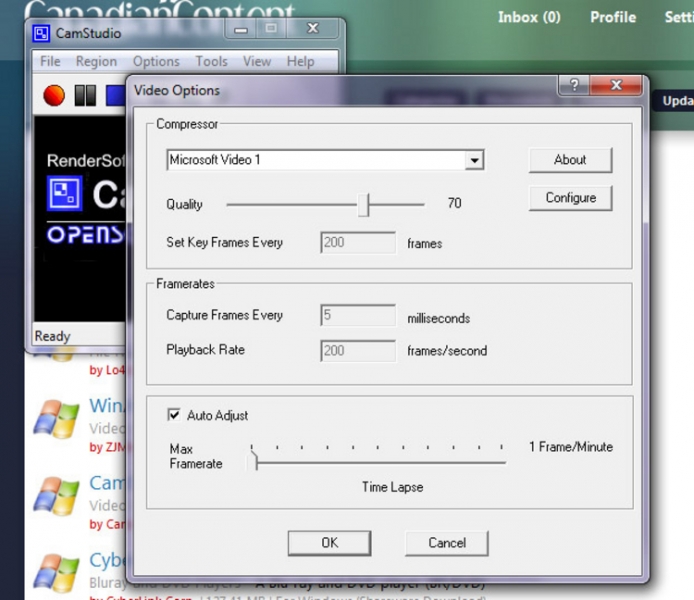This screenshot has height=600, width=694.
Task: Click the red Record button in CamStudio
Action: pos(54,95)
